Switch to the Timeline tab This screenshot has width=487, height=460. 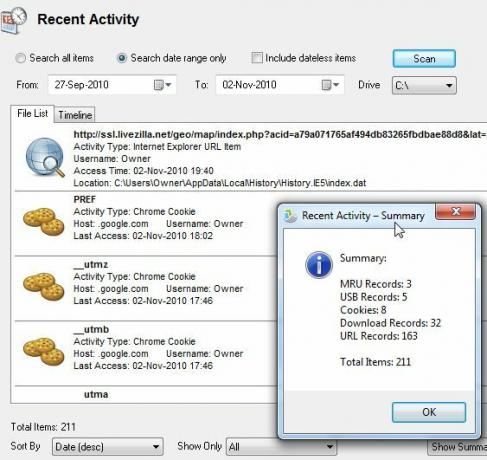click(x=75, y=115)
